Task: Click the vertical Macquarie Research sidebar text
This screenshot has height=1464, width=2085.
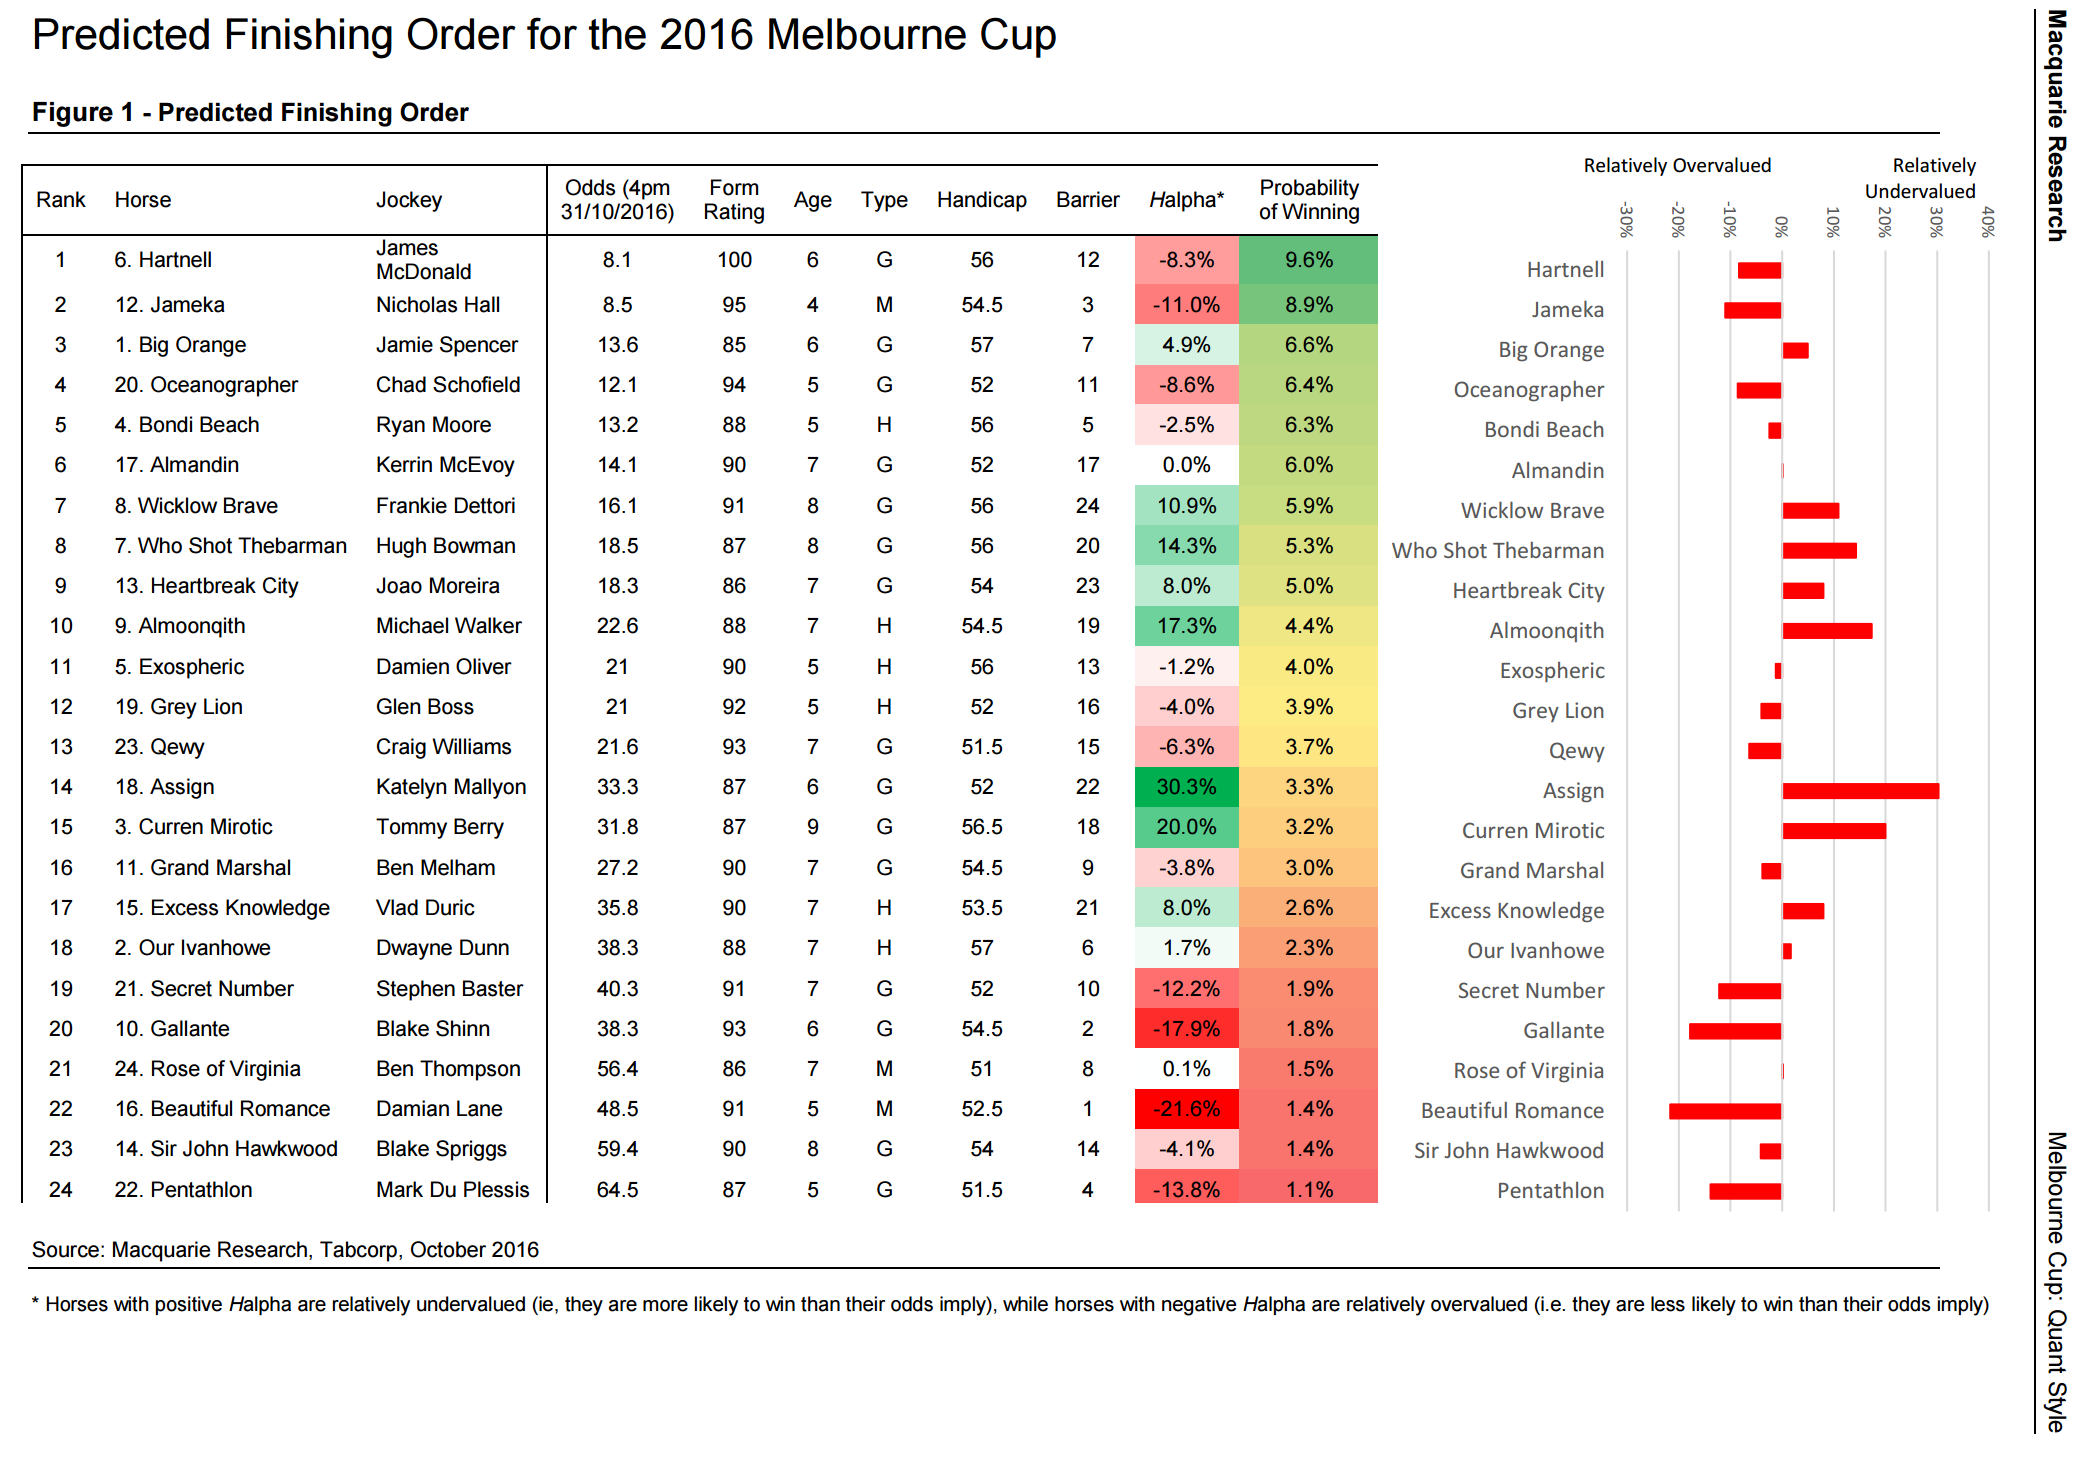Action: coord(2055,125)
